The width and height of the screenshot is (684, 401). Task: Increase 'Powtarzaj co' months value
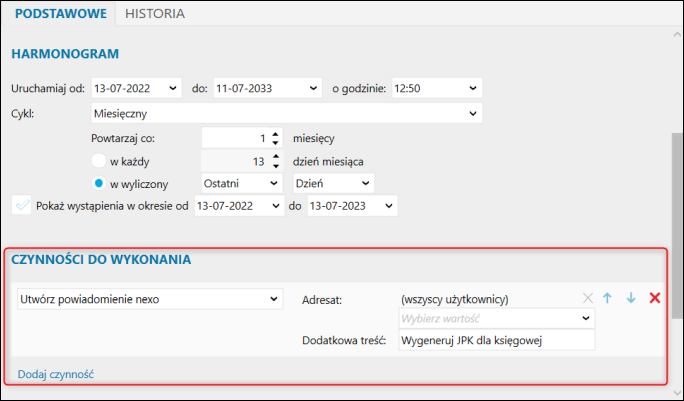[x=275, y=135]
